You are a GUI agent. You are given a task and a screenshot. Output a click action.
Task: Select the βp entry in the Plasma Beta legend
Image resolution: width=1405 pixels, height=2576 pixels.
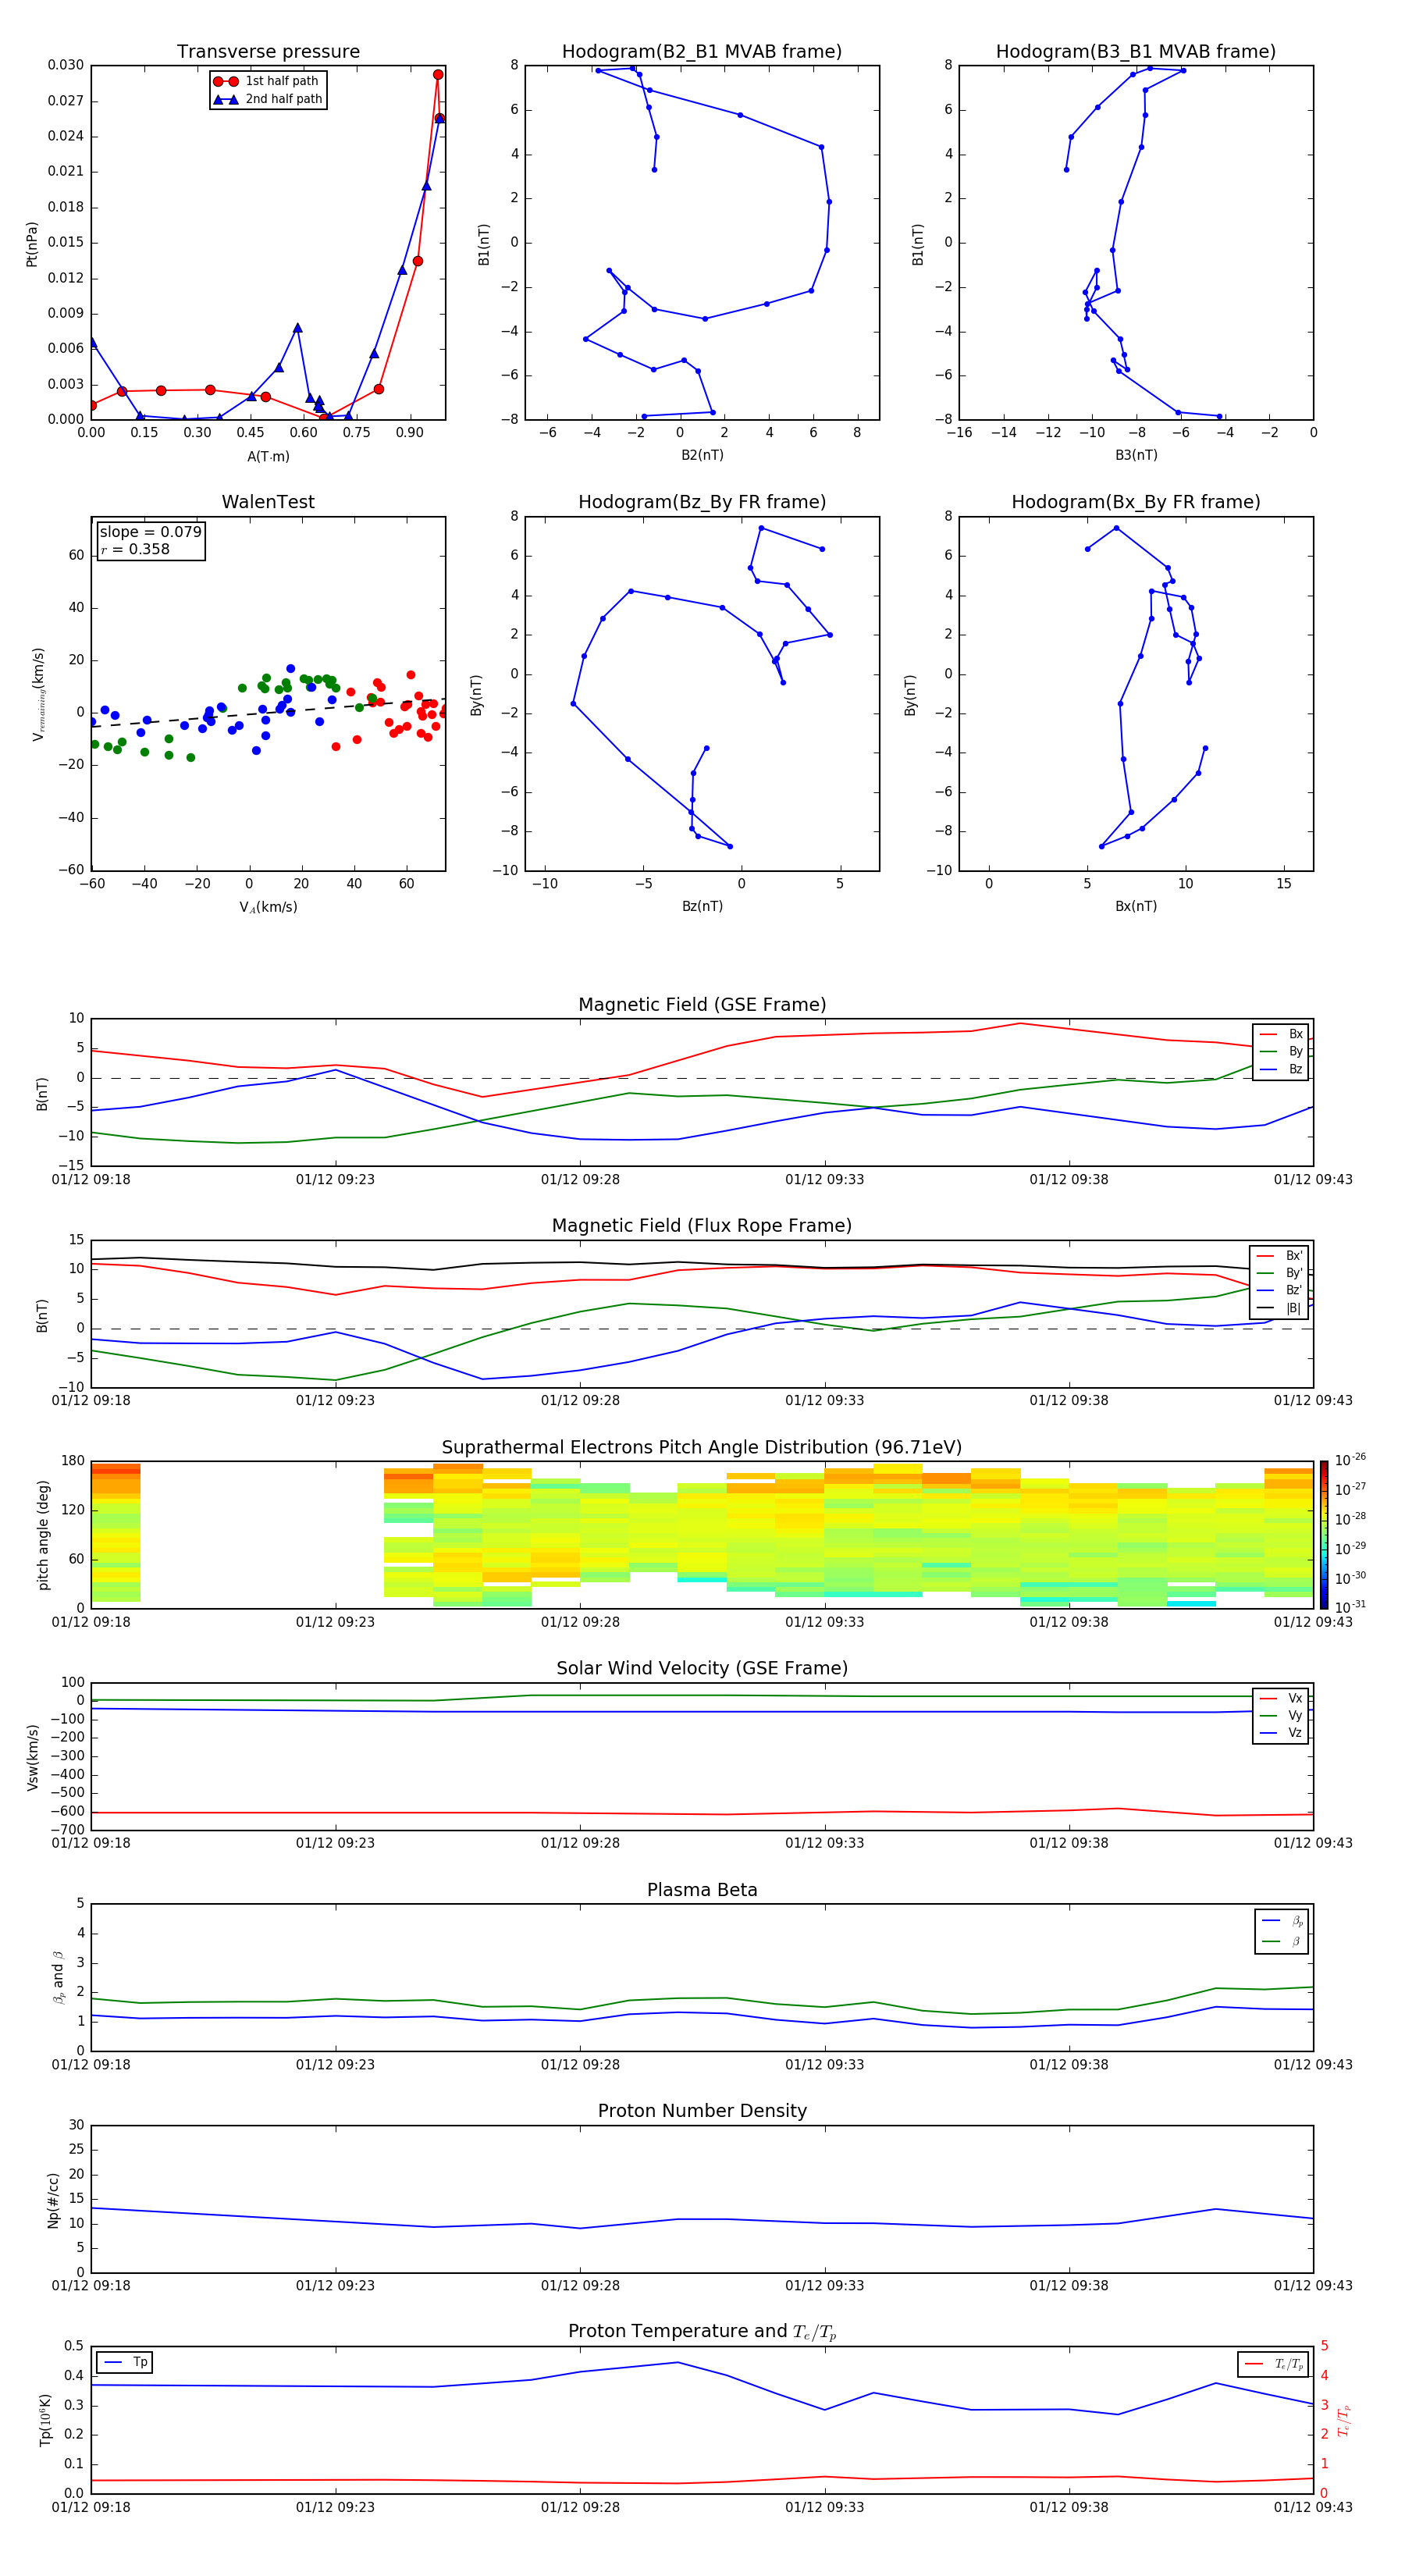pos(1282,1921)
